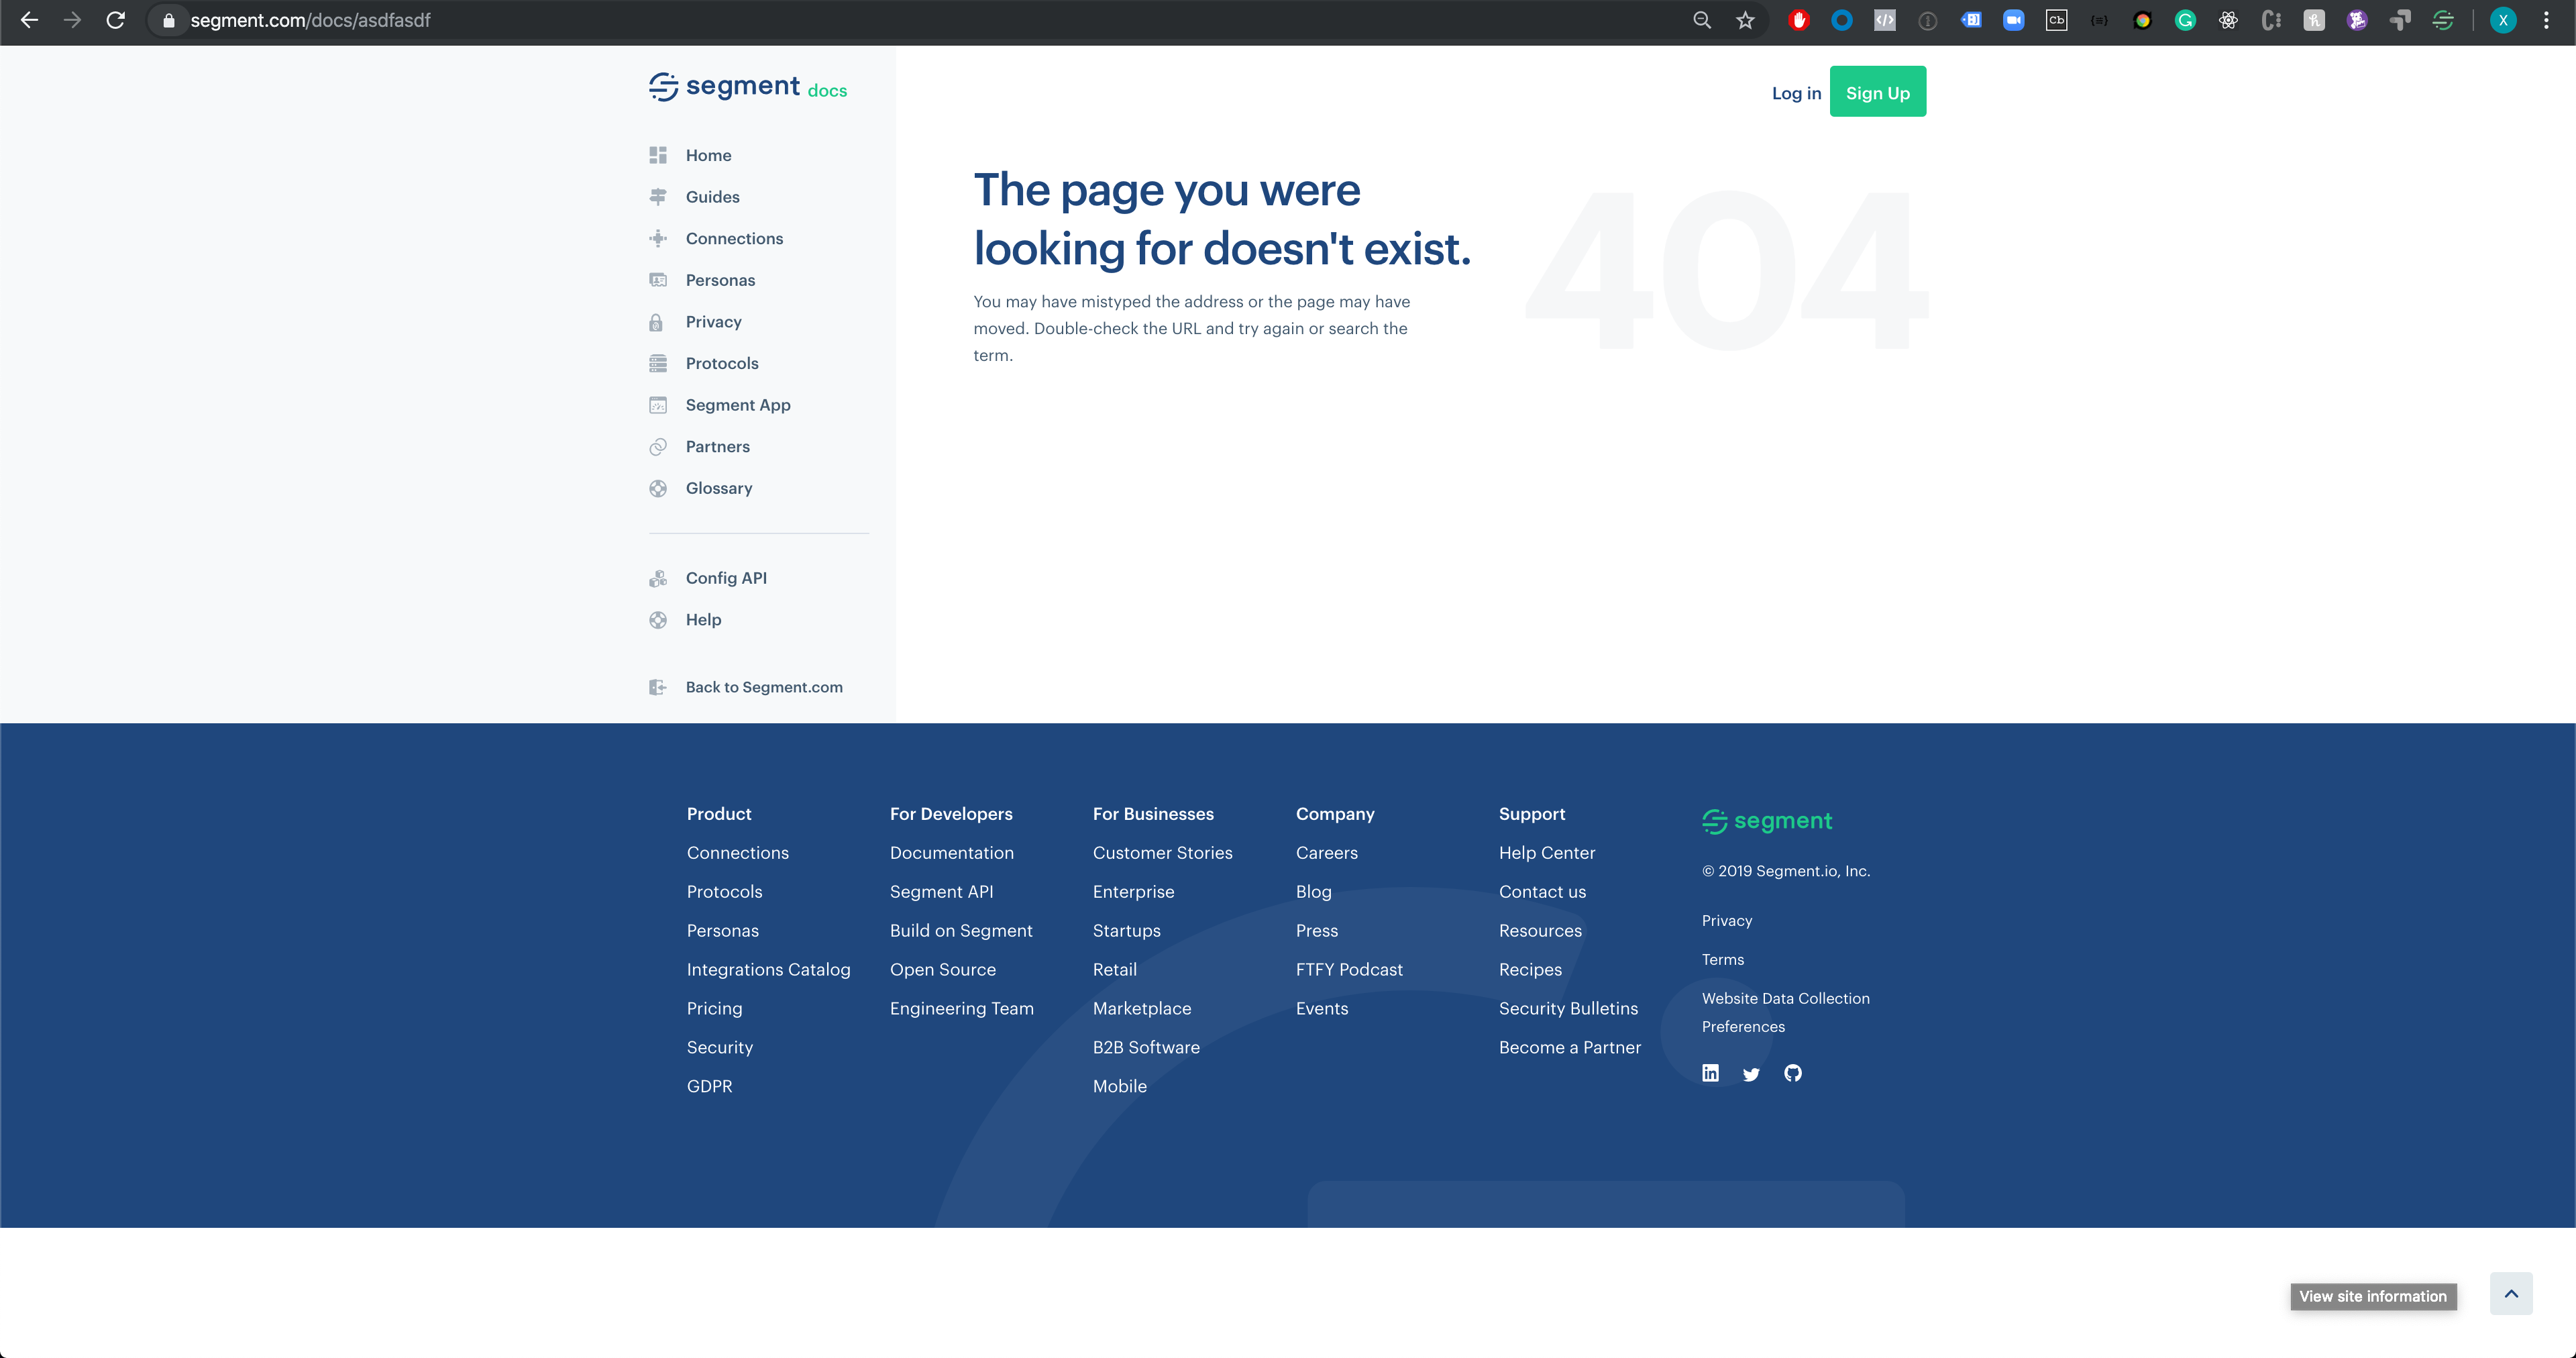Open the Chrome profile avatar X
Screen dimensions: 2576x1358
2503,20
